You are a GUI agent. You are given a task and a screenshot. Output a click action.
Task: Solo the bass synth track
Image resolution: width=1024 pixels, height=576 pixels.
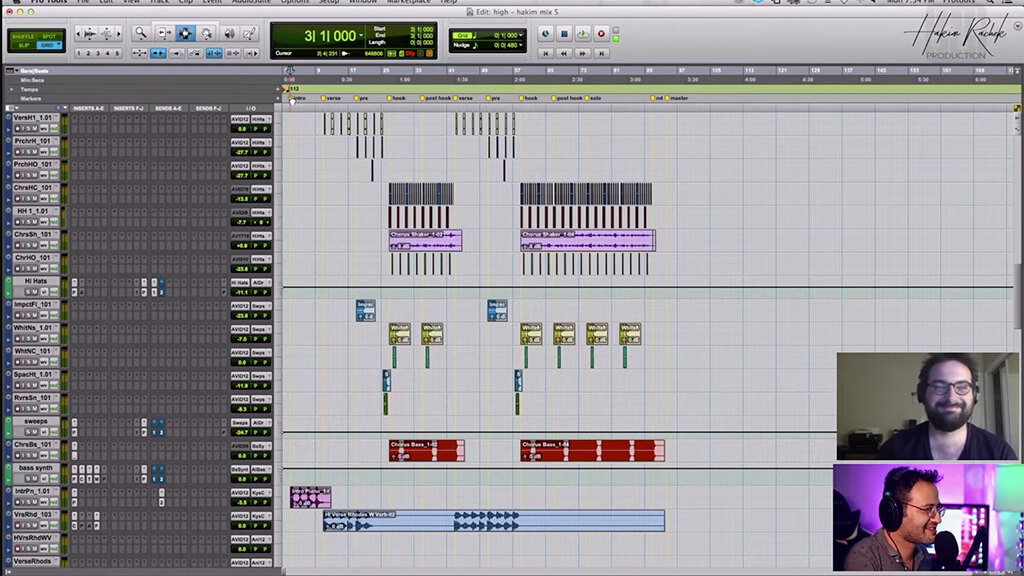[x=26, y=479]
